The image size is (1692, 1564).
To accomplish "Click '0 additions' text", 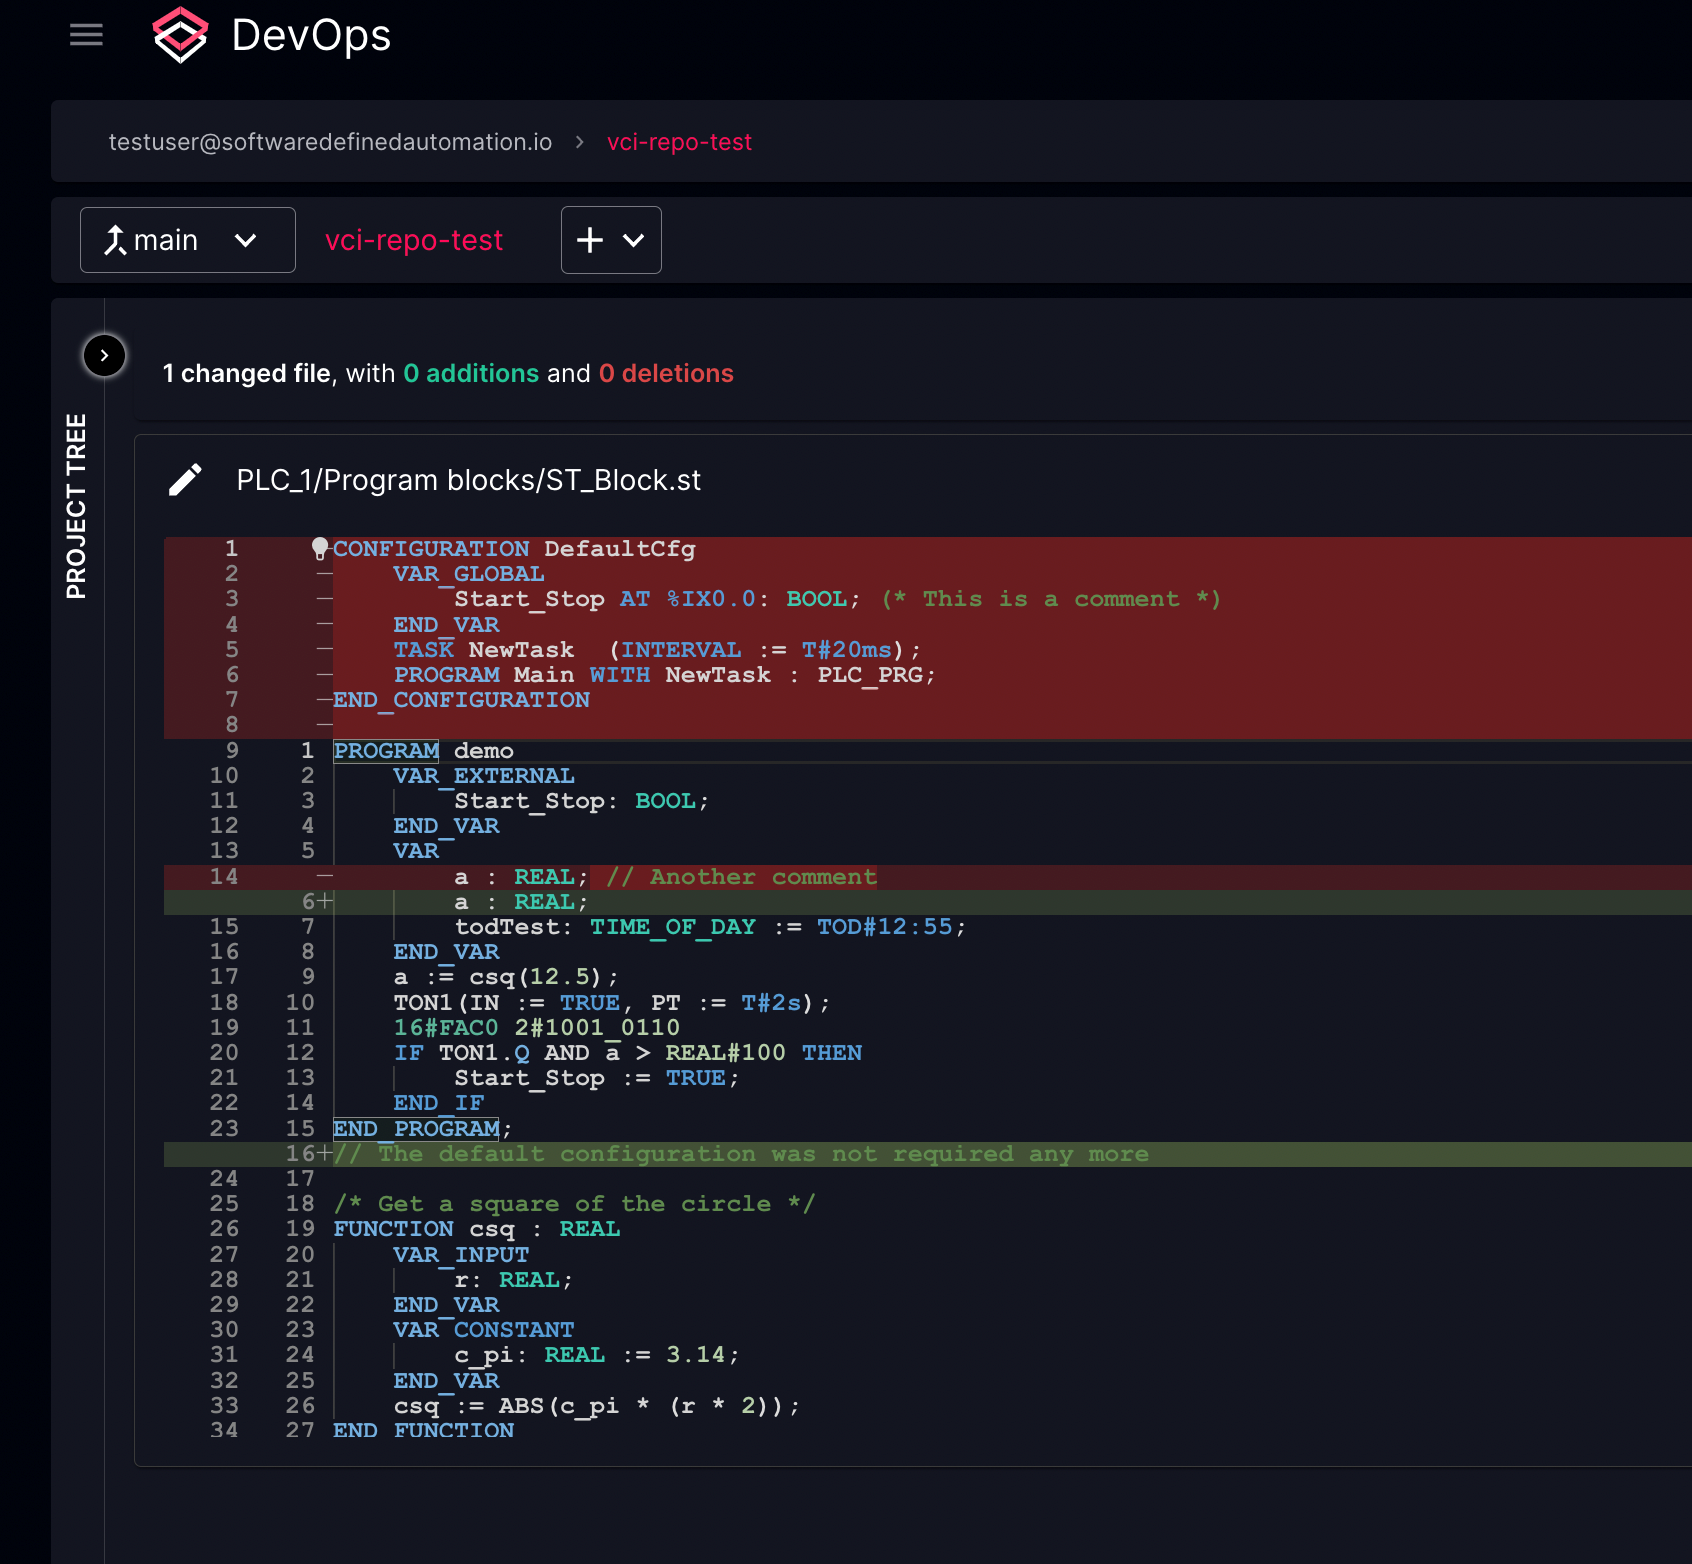I will 471,373.
